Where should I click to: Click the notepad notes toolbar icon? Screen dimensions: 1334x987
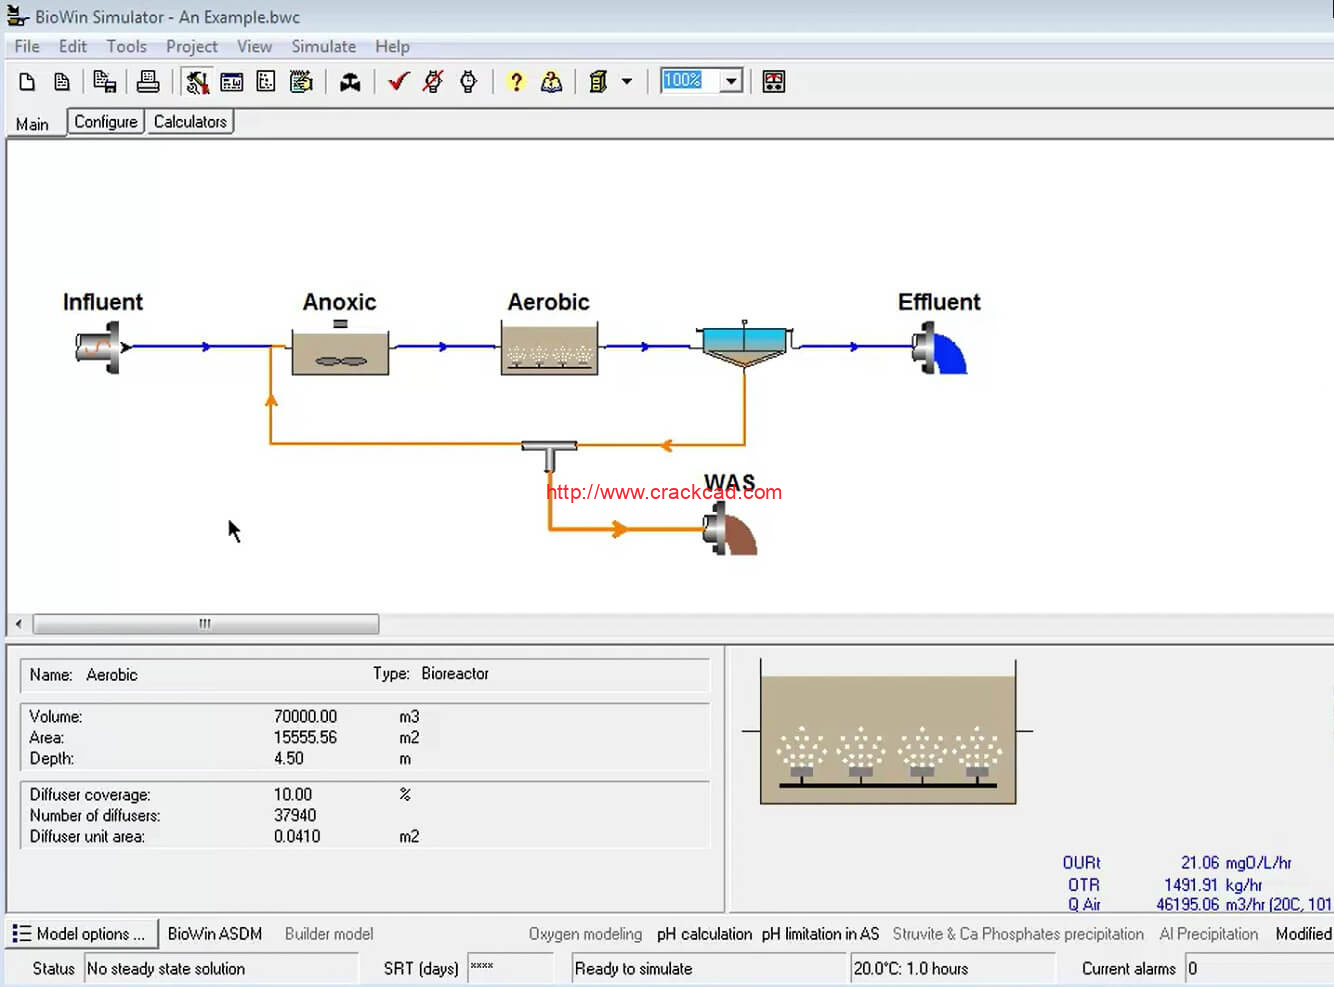click(301, 82)
